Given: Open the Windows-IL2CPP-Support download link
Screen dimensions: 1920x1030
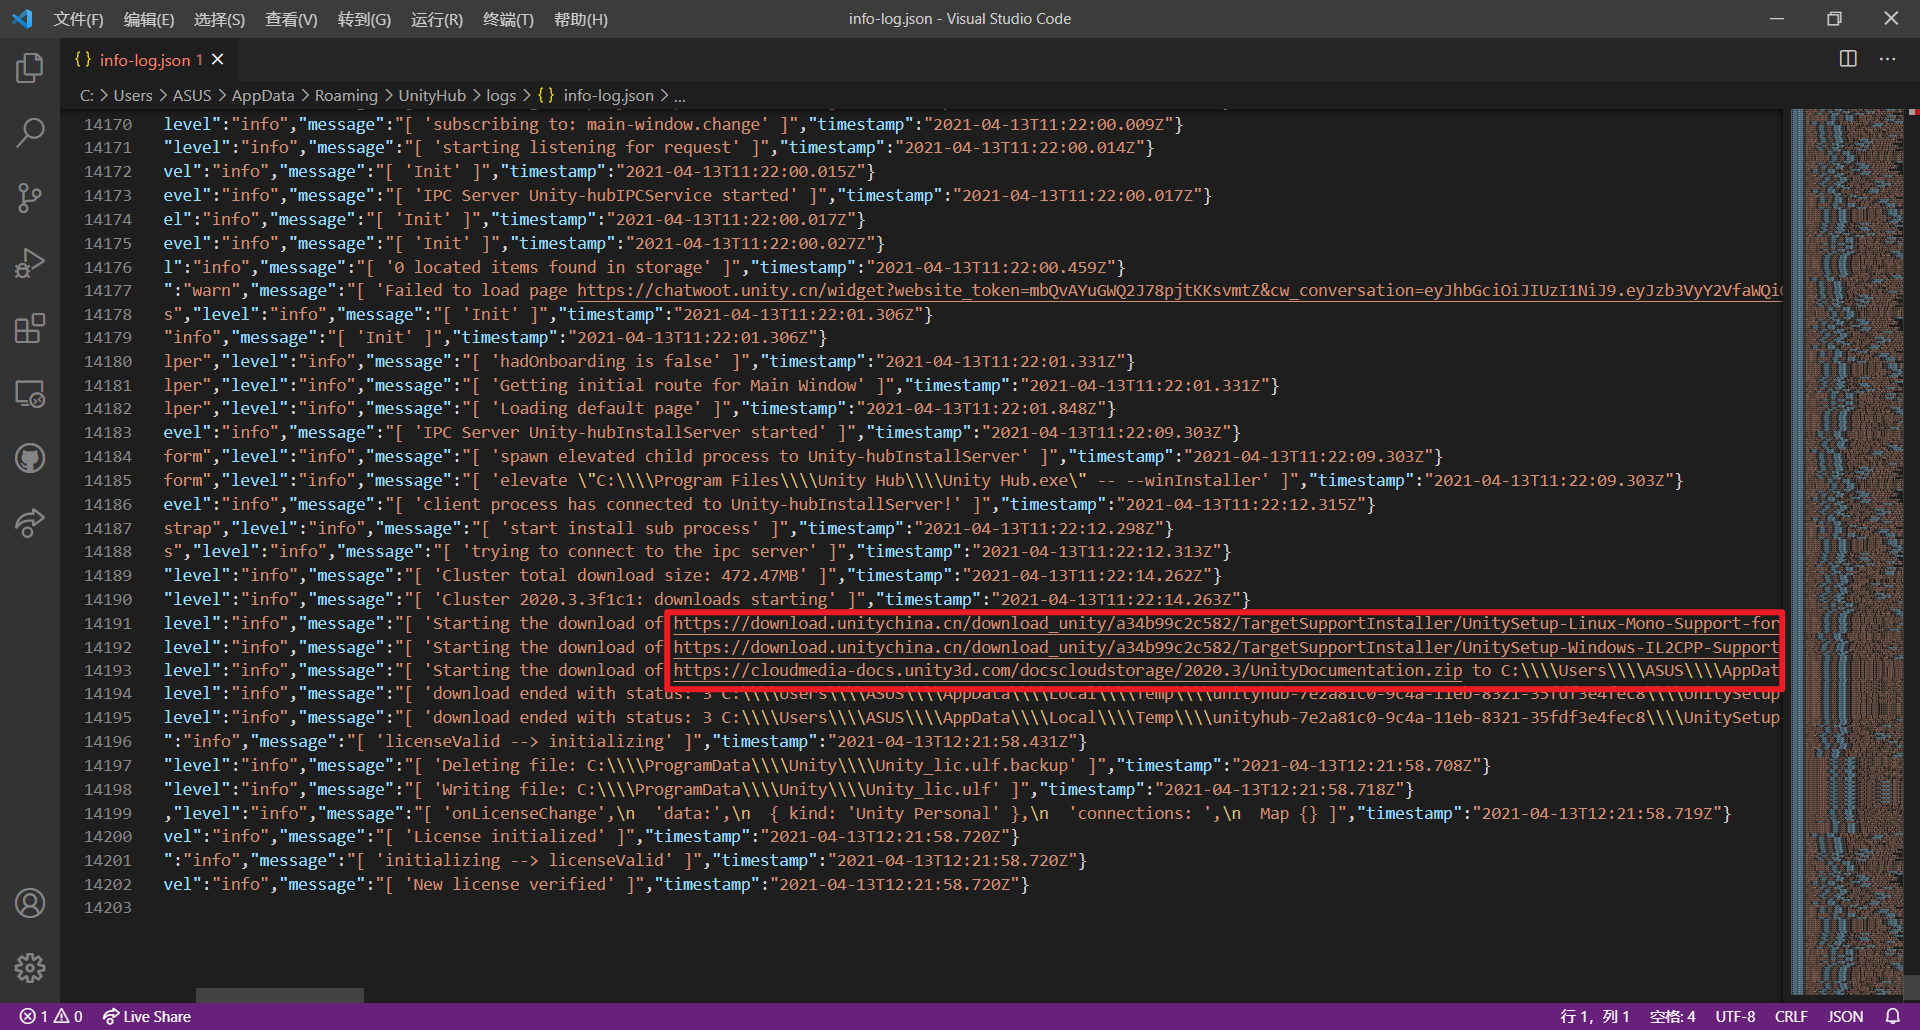Looking at the screenshot, I should click(1226, 647).
